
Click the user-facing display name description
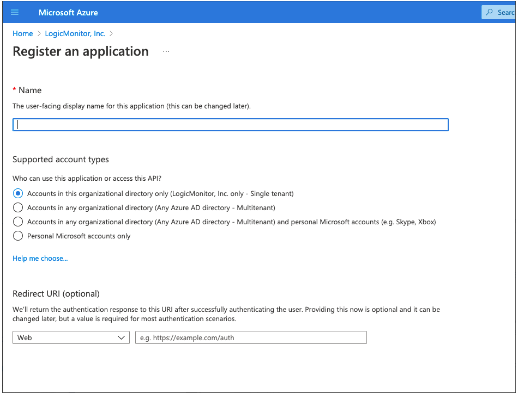pos(131,106)
